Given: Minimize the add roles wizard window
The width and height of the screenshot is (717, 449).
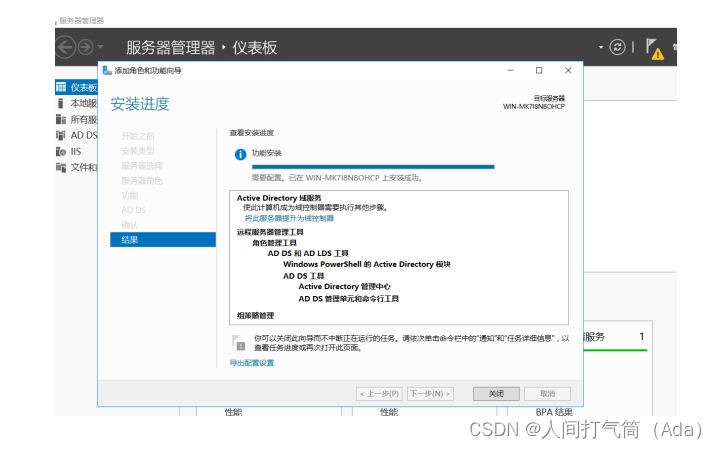Looking at the screenshot, I should [x=510, y=70].
